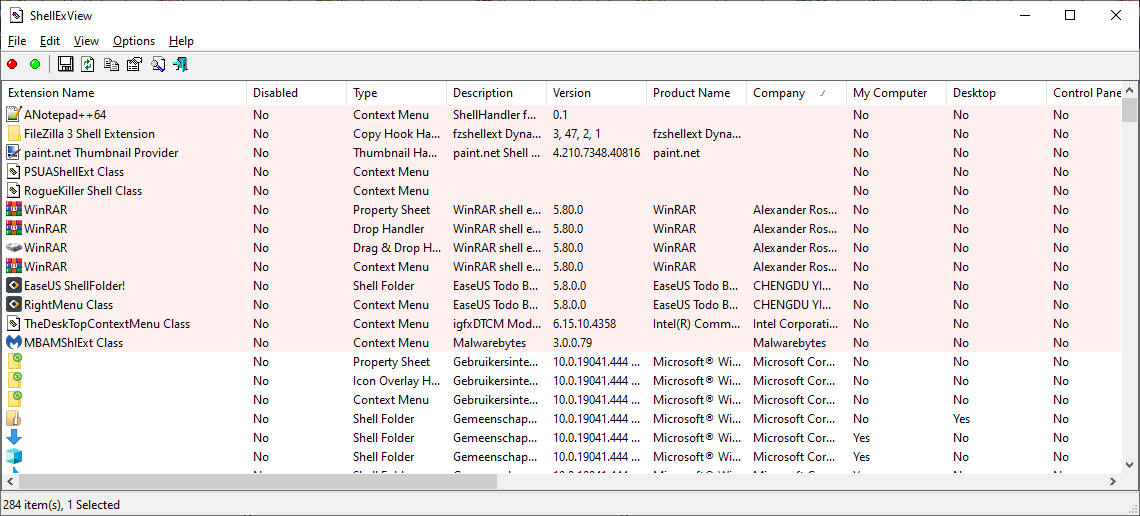
Task: Click the Malwarebytes MBAMShlExt icon
Action: click(14, 342)
